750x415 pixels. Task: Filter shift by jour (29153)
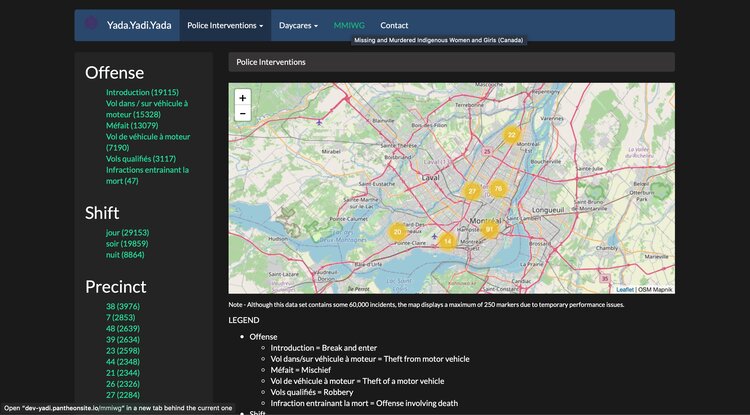tap(128, 232)
